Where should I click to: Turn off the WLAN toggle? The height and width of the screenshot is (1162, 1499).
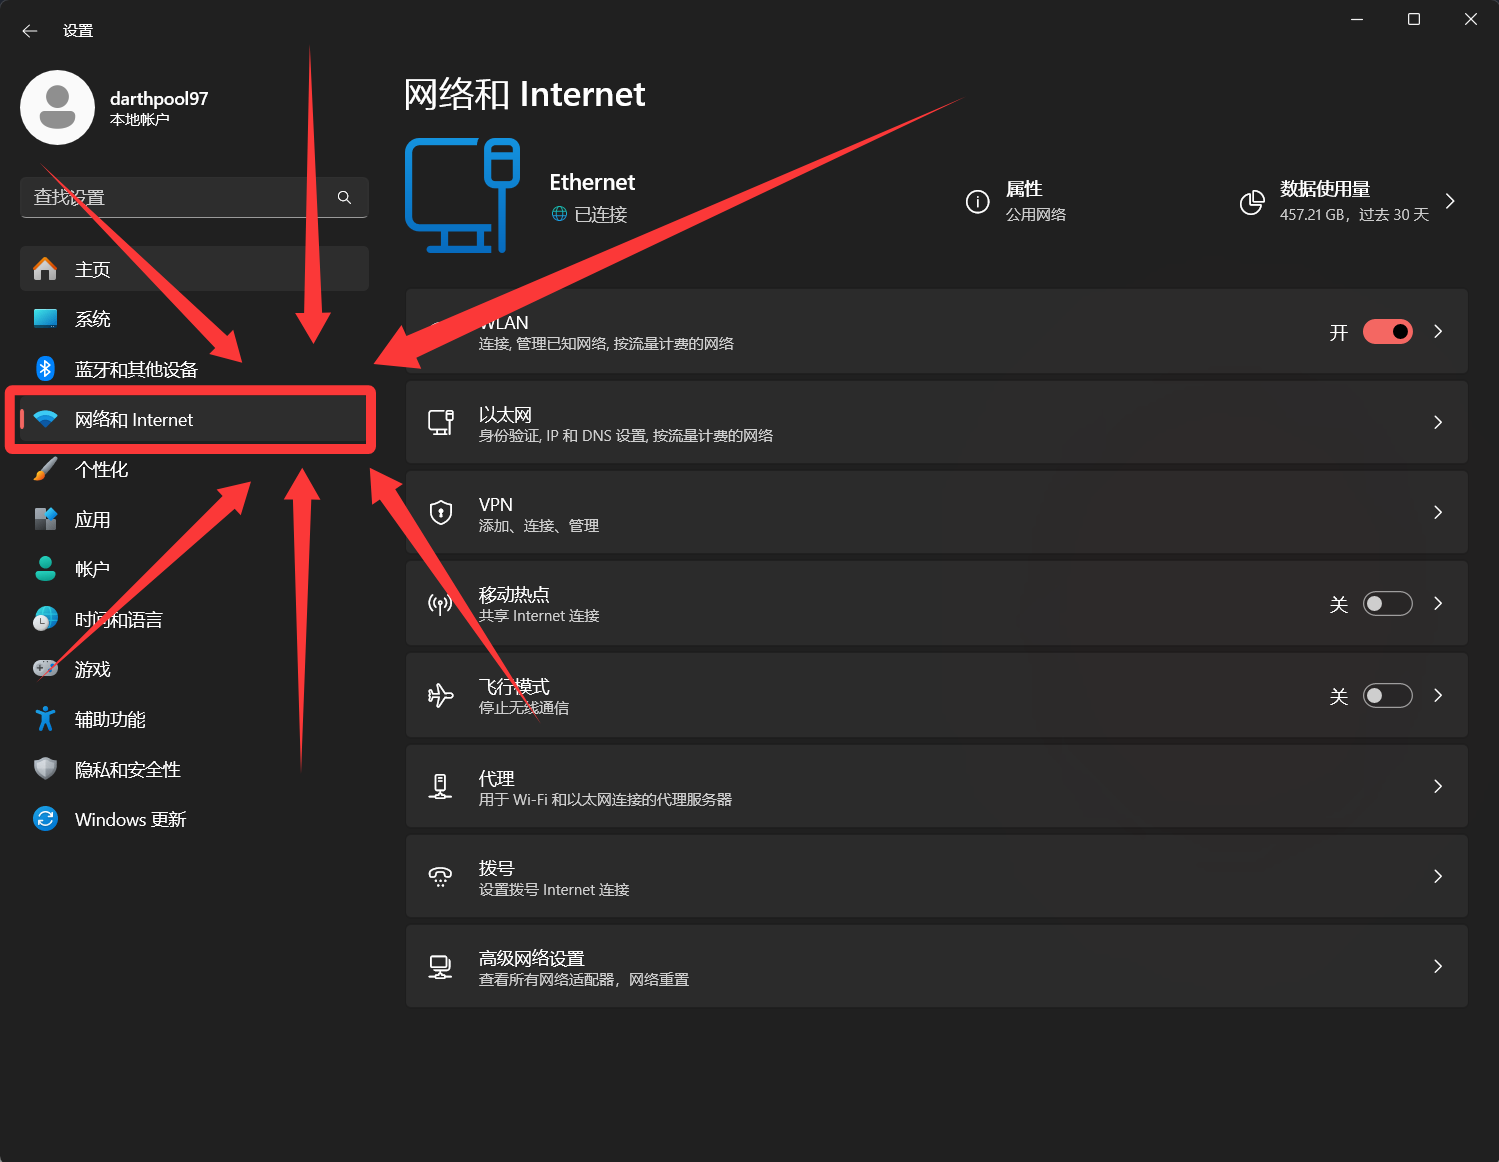pos(1387,332)
